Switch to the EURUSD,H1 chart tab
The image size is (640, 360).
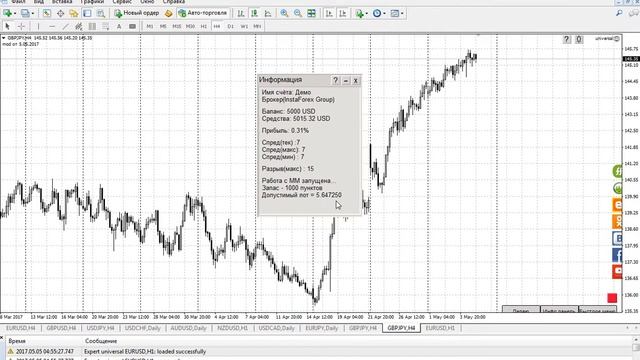[x=440, y=328]
